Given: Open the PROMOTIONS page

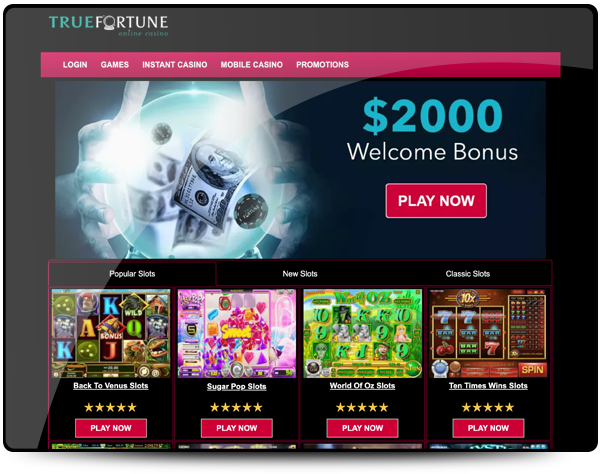Looking at the screenshot, I should tap(322, 65).
